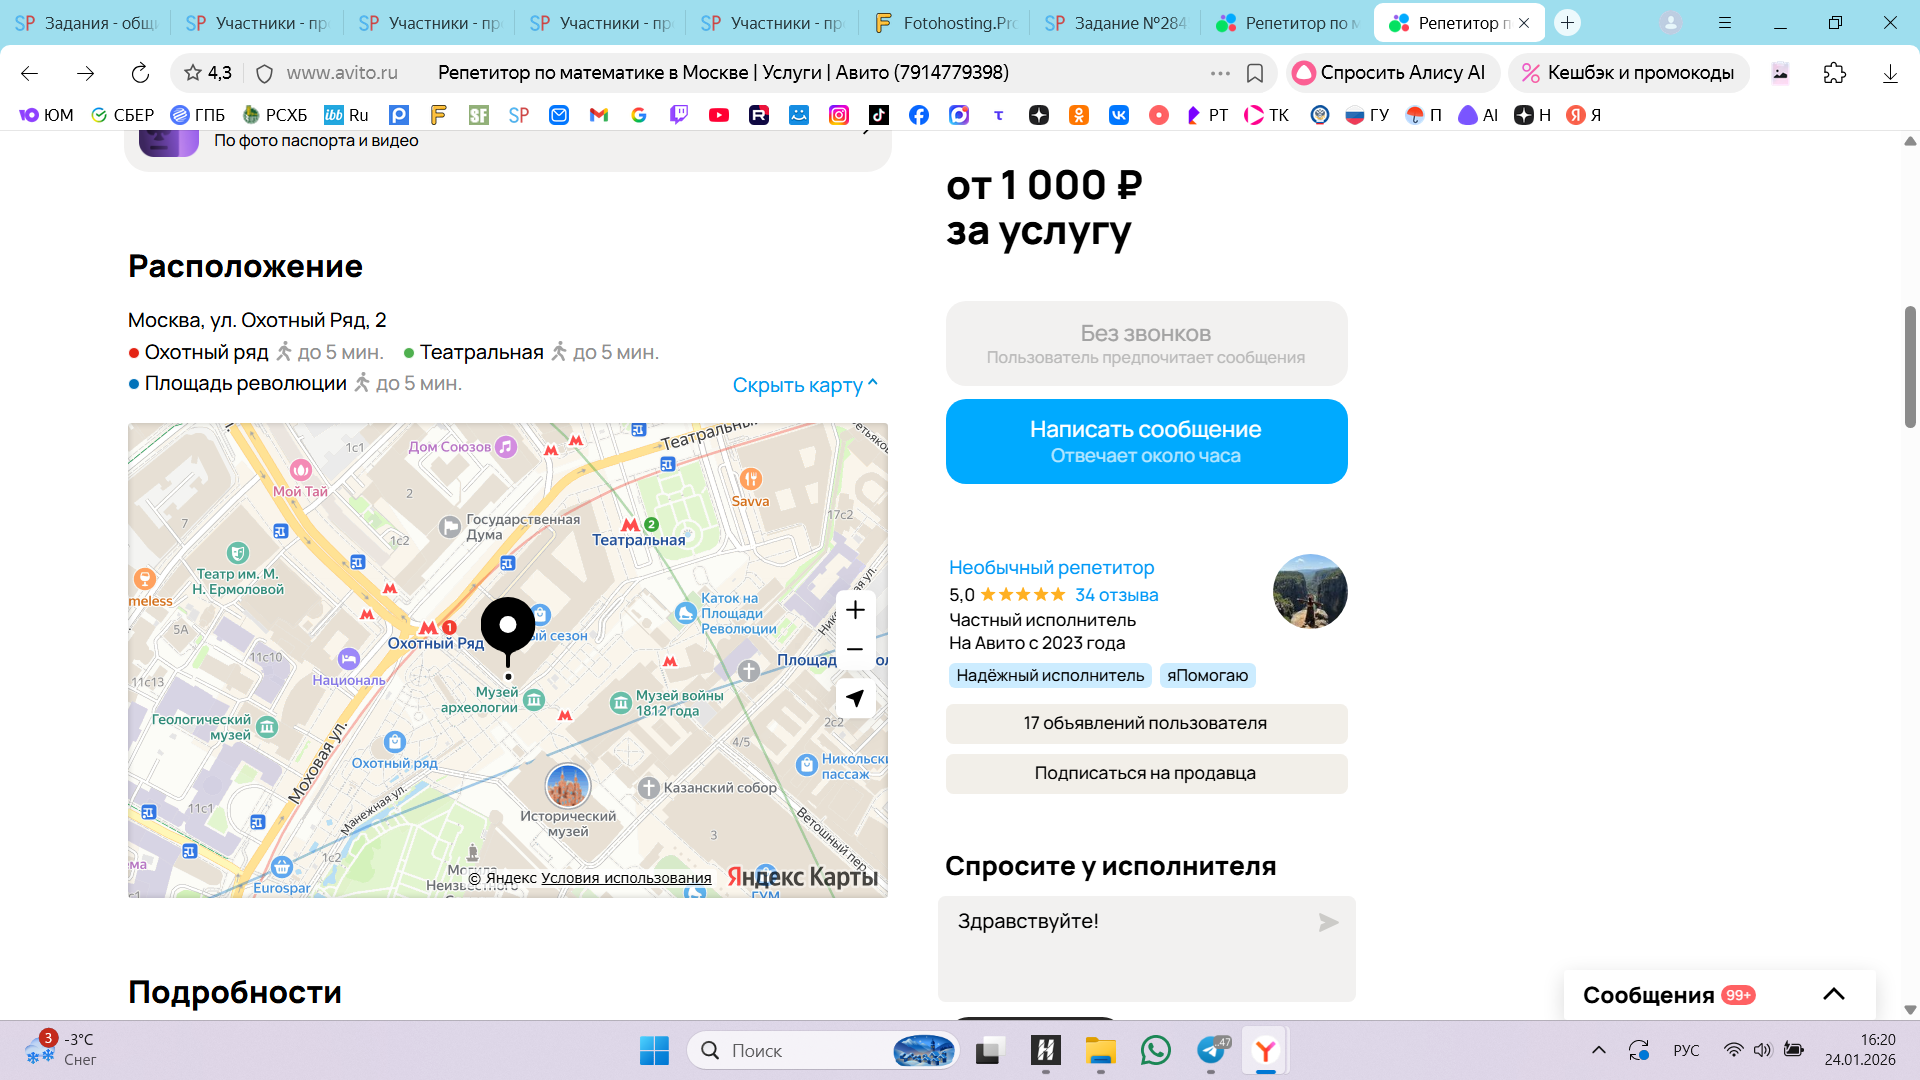The height and width of the screenshot is (1080, 1920).
Task: Click the page vertical scrollbar thumb
Action: tap(1910, 367)
